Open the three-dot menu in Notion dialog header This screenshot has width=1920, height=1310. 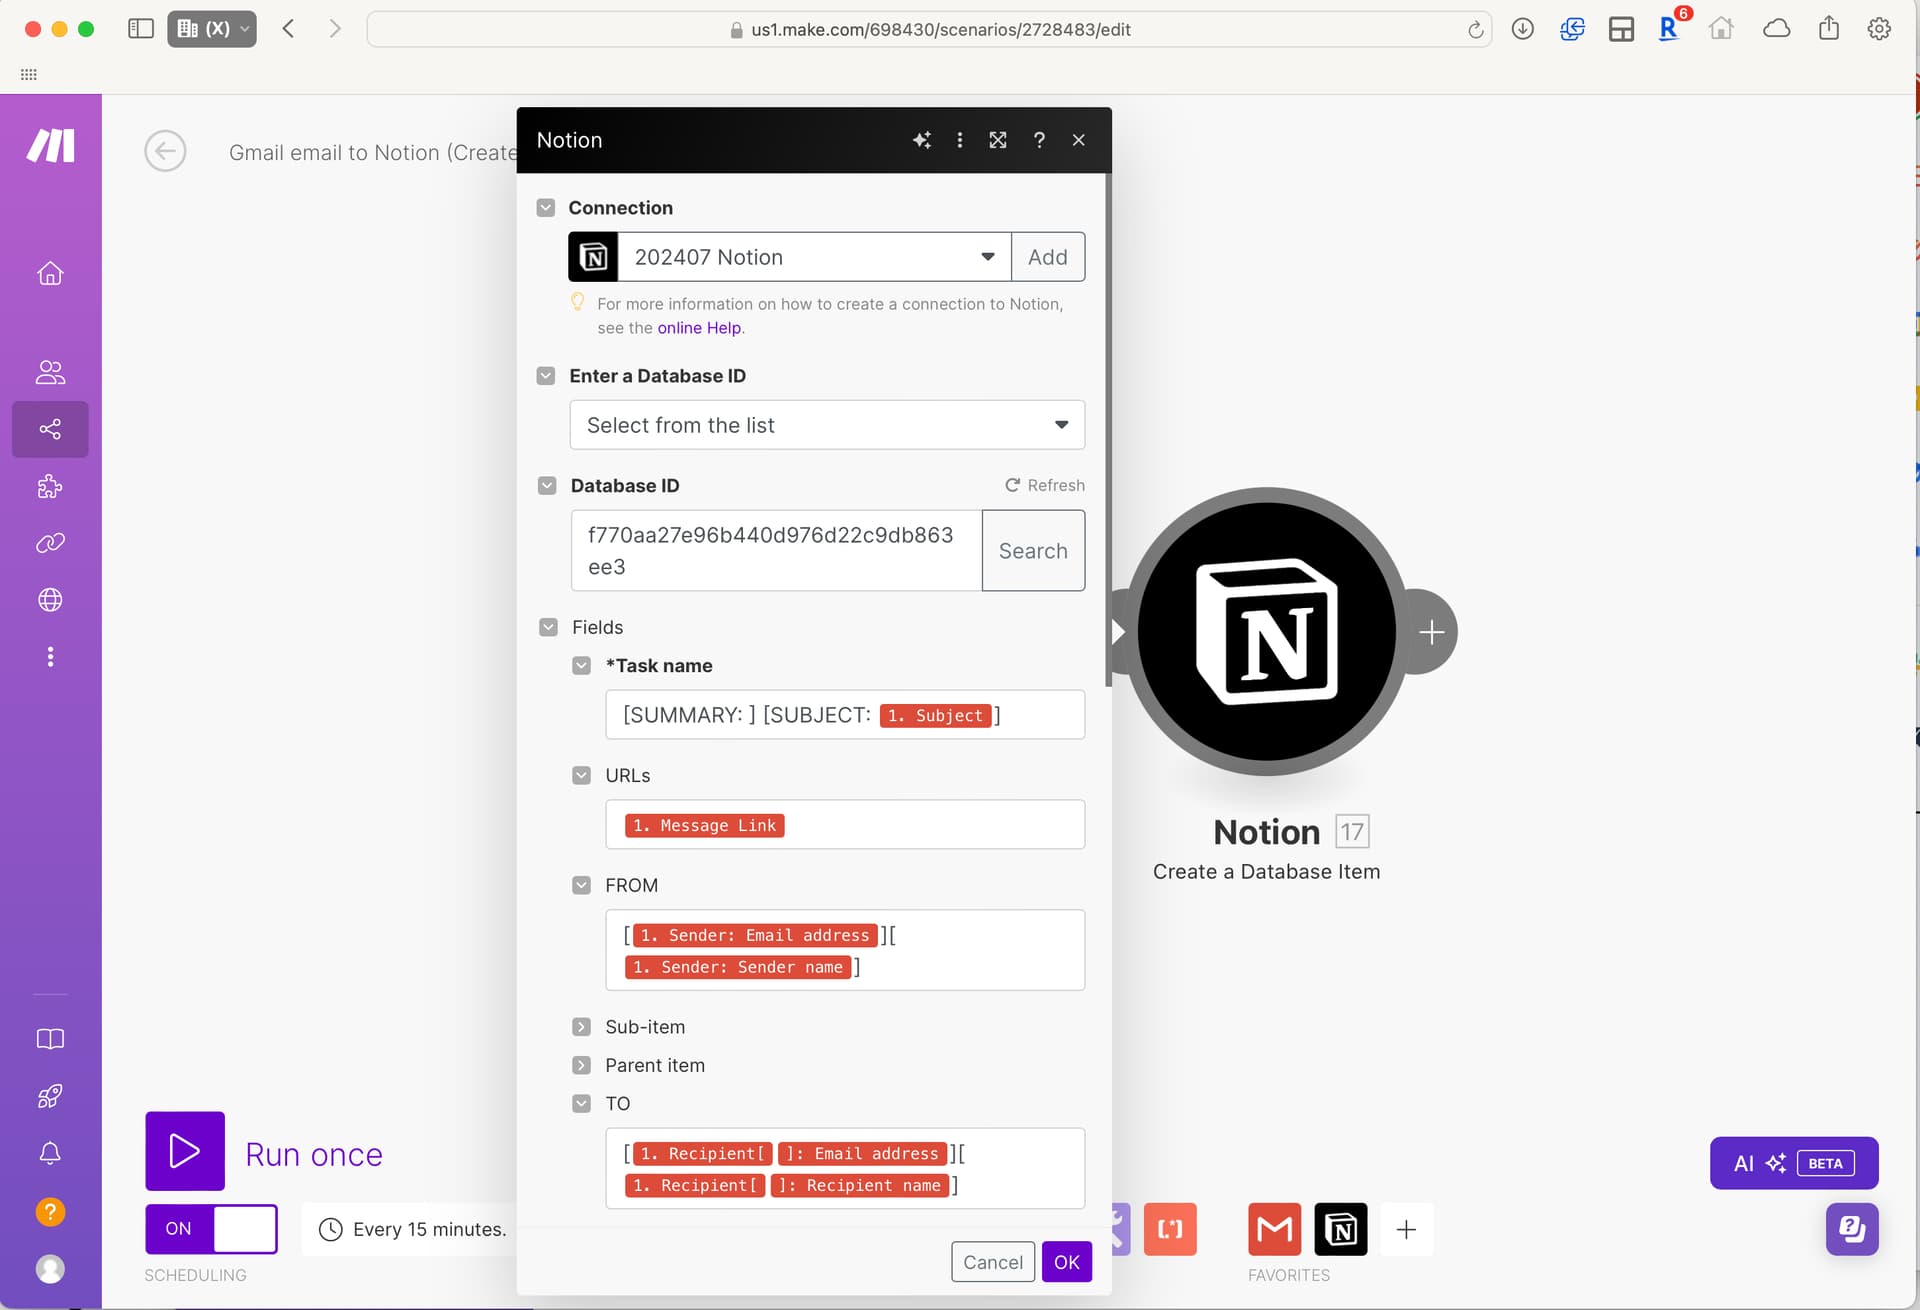[960, 140]
